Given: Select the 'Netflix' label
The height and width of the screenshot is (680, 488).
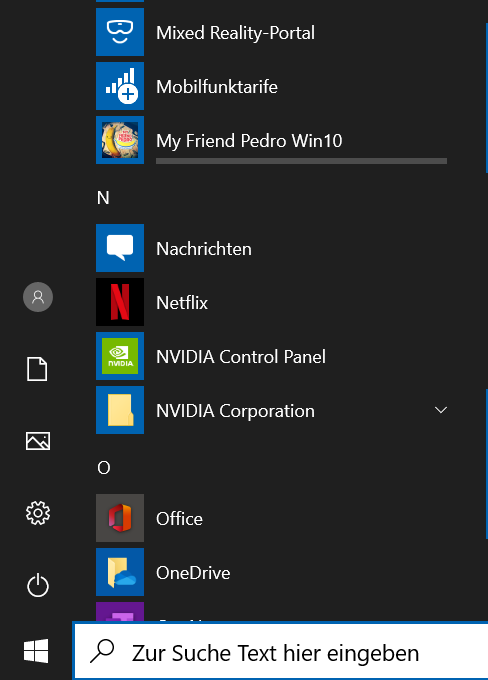Looking at the screenshot, I should click(x=182, y=303).
